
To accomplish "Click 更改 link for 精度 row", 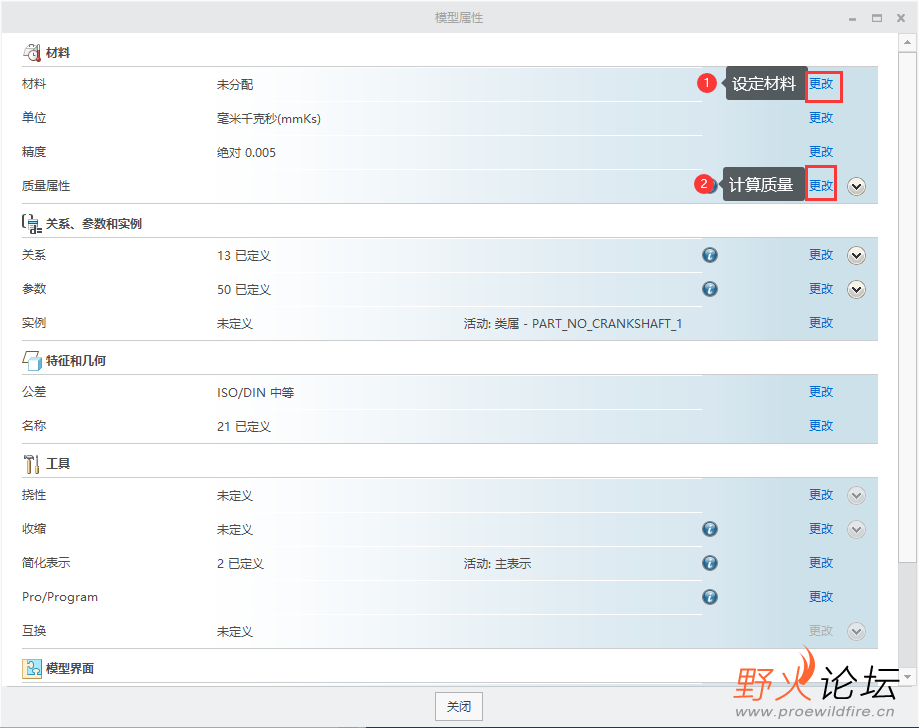I will click(821, 152).
